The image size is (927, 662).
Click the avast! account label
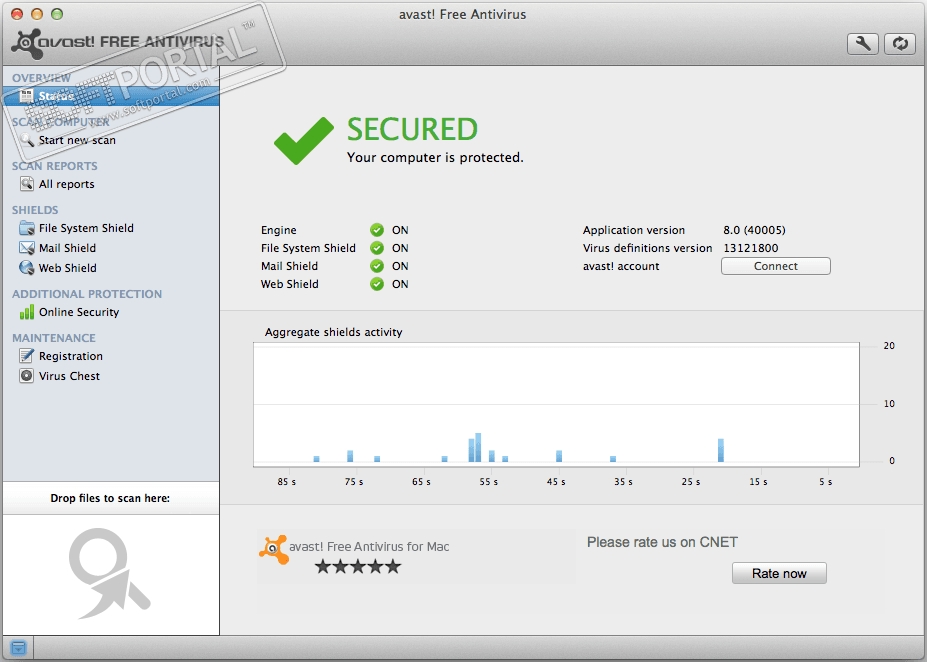pyautogui.click(x=621, y=266)
